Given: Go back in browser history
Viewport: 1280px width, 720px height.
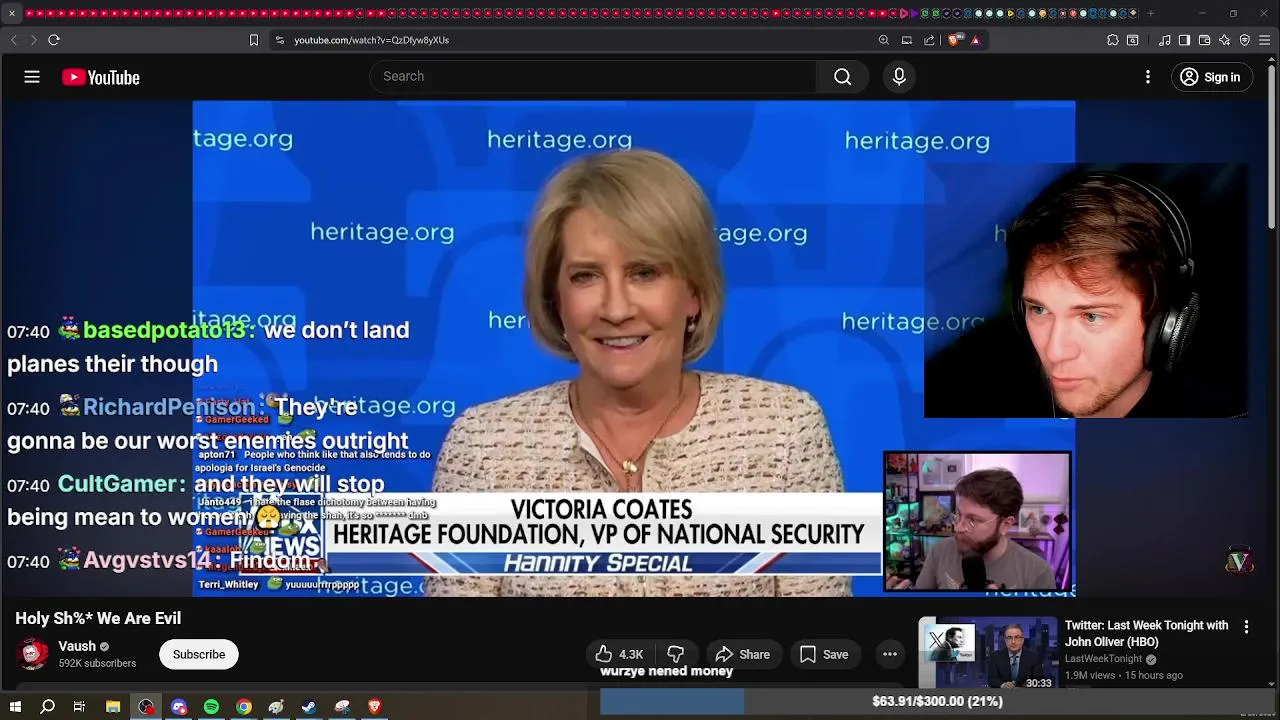Looking at the screenshot, I should (14, 40).
